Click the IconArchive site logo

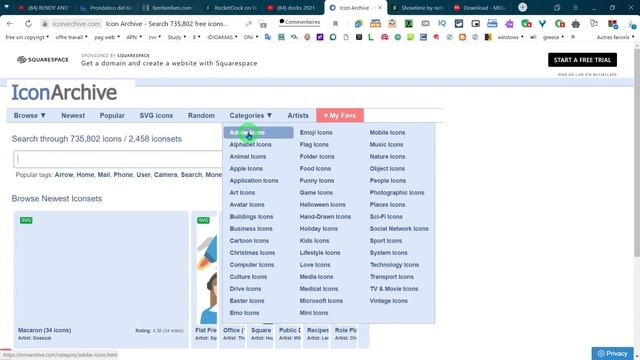pyautogui.click(x=64, y=92)
